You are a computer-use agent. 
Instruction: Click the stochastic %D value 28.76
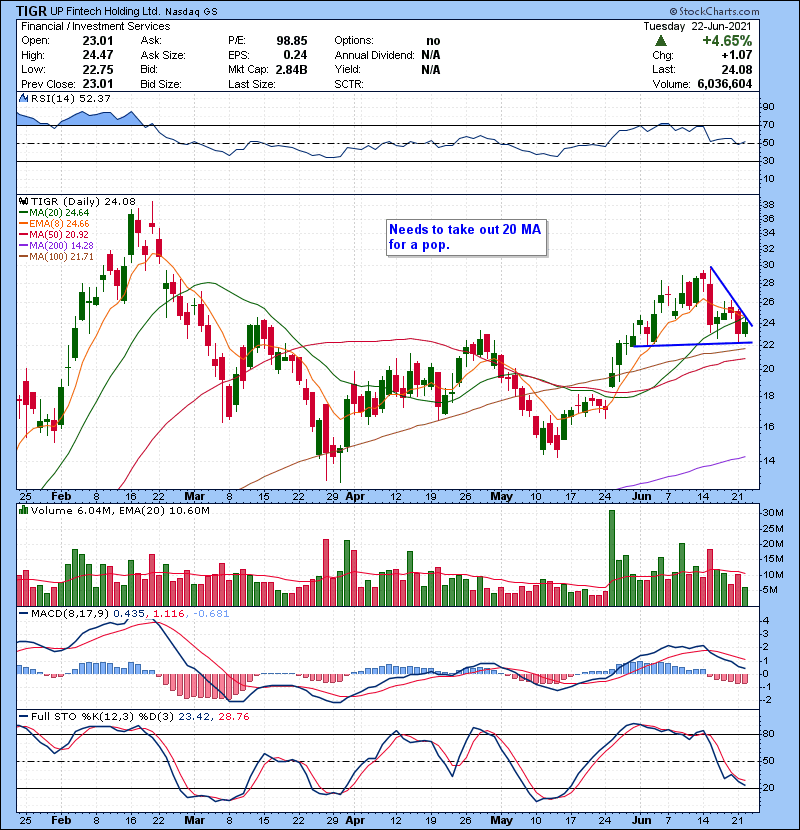(233, 717)
